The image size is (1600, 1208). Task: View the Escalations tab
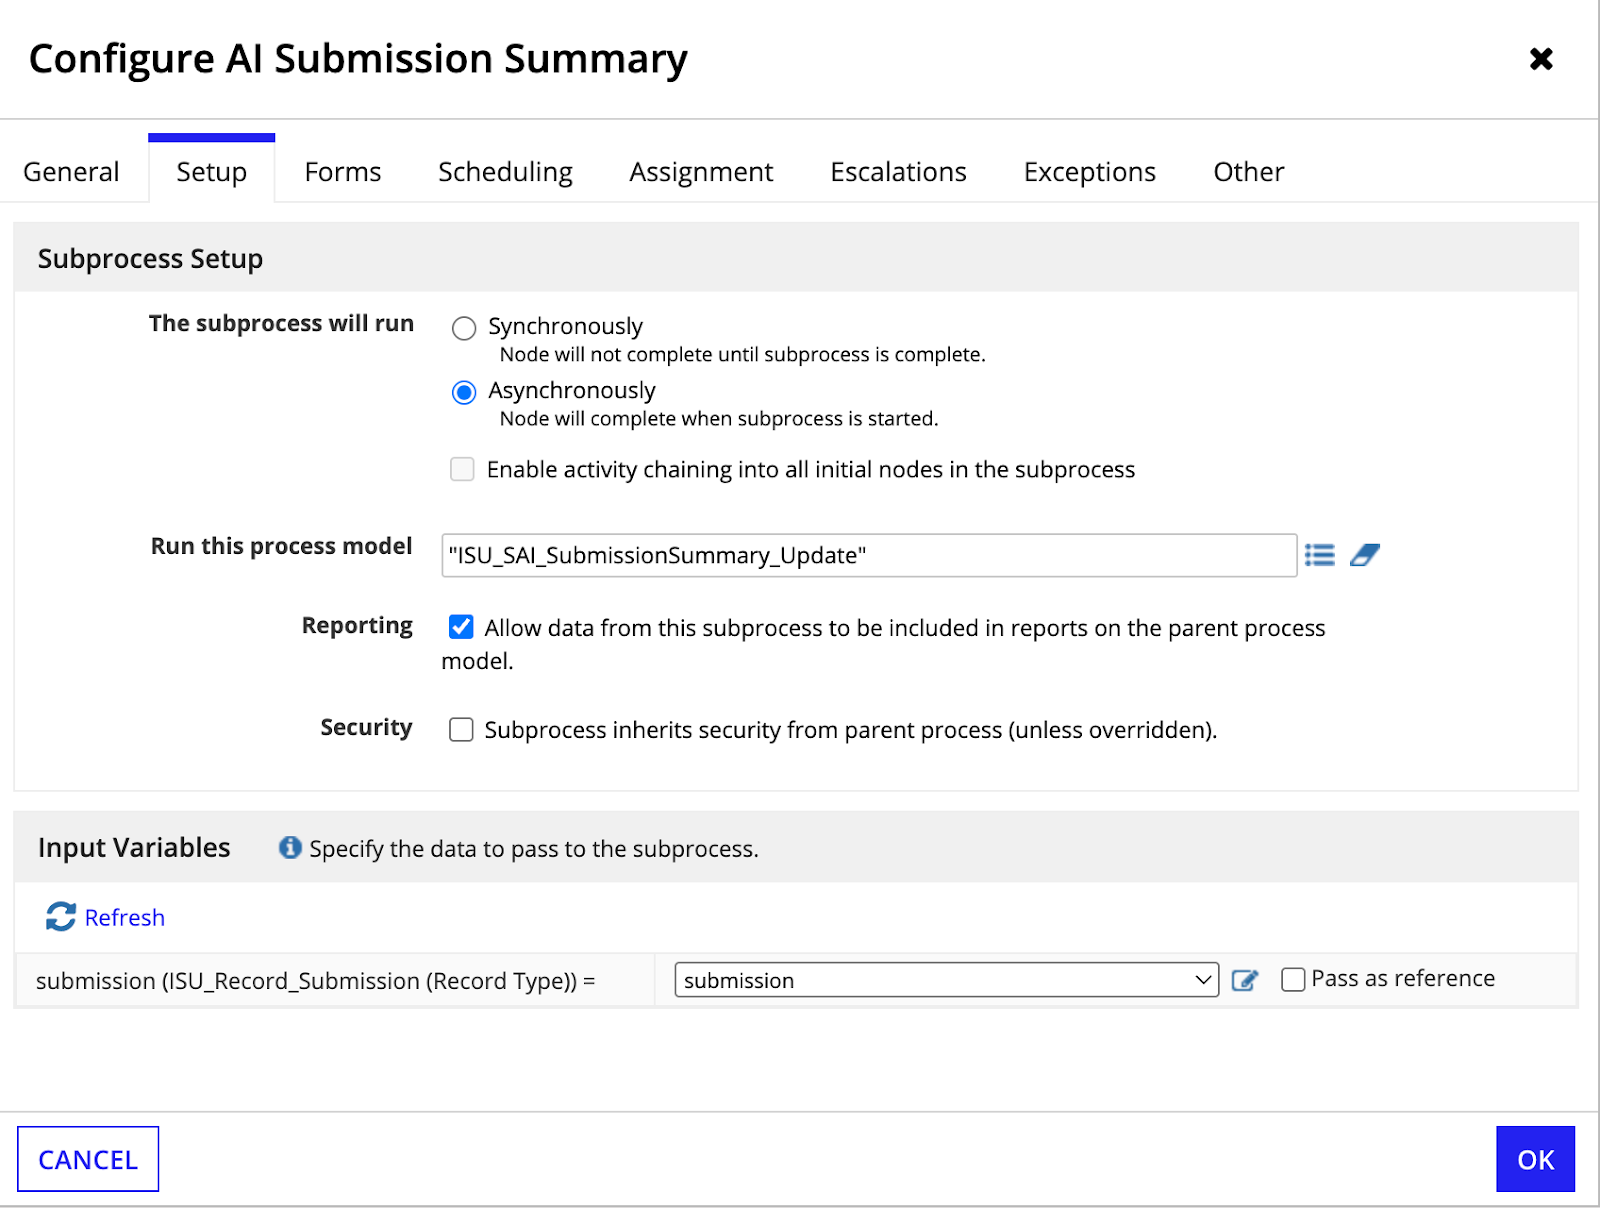898,172
